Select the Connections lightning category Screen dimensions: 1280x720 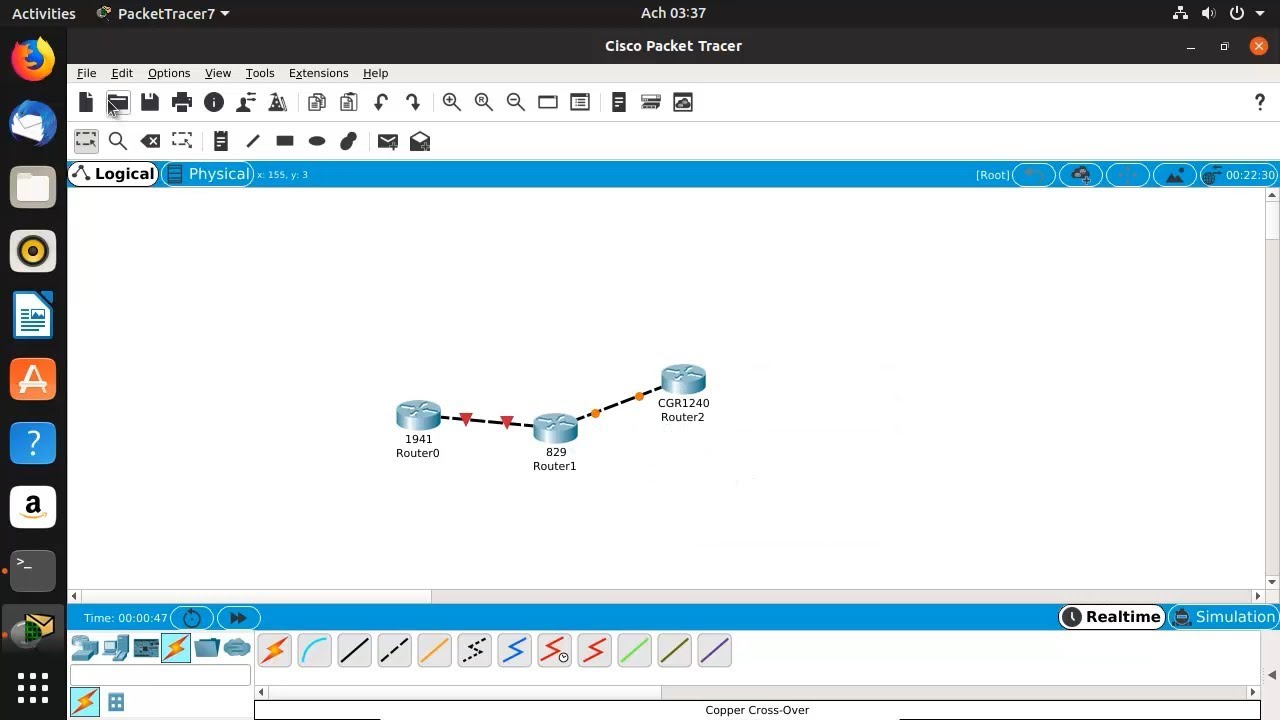pyautogui.click(x=176, y=648)
